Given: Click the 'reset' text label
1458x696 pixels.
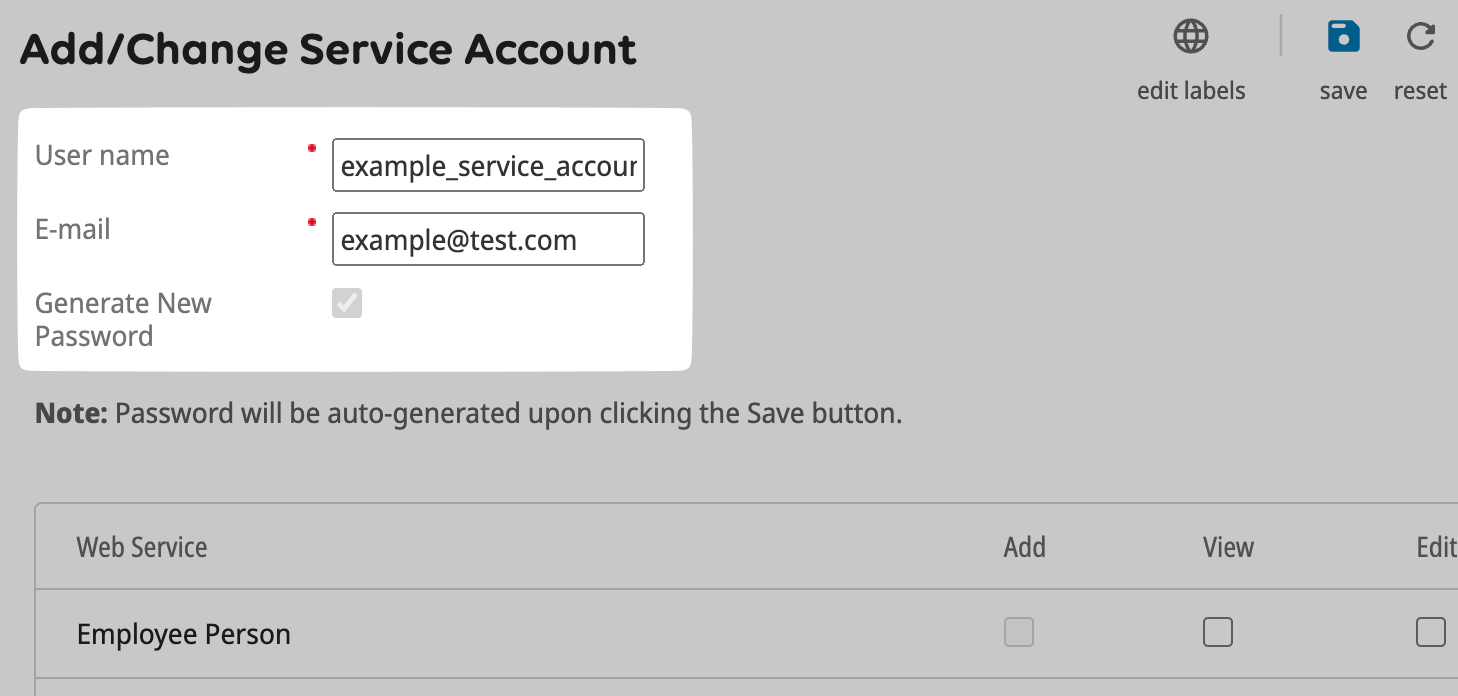Looking at the screenshot, I should click(1420, 91).
